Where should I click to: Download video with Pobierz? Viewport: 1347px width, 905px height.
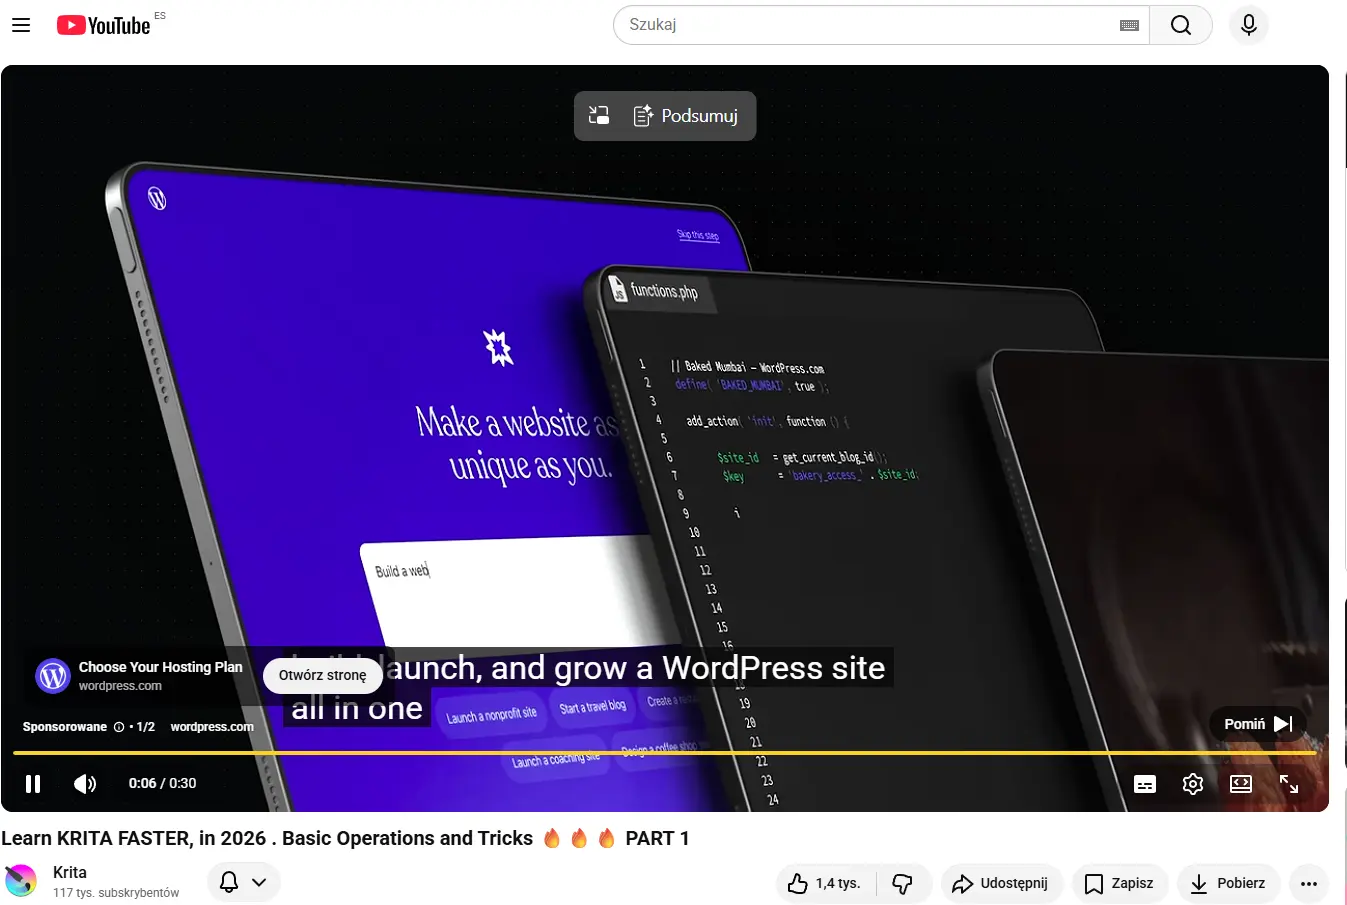coord(1228,883)
